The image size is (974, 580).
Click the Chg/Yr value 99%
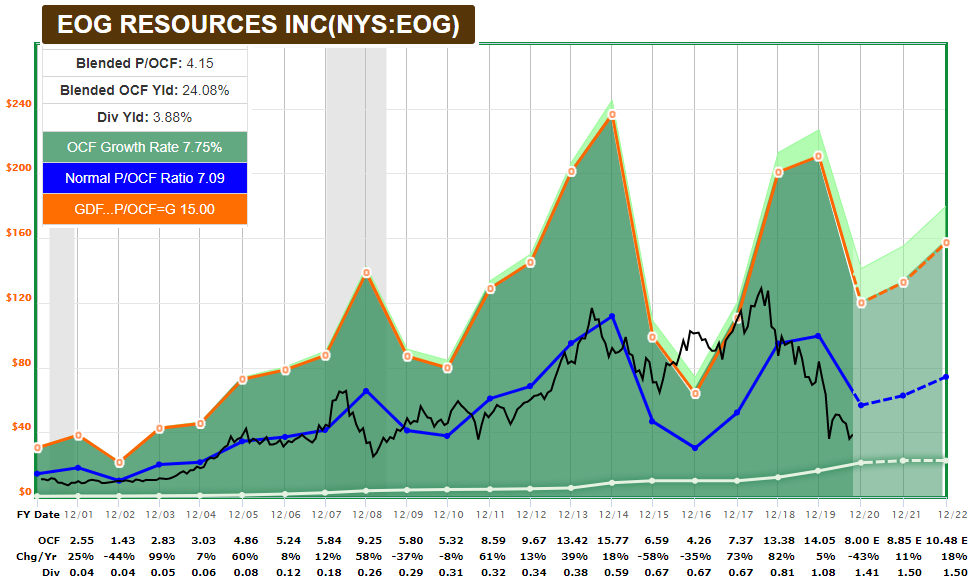[x=162, y=556]
